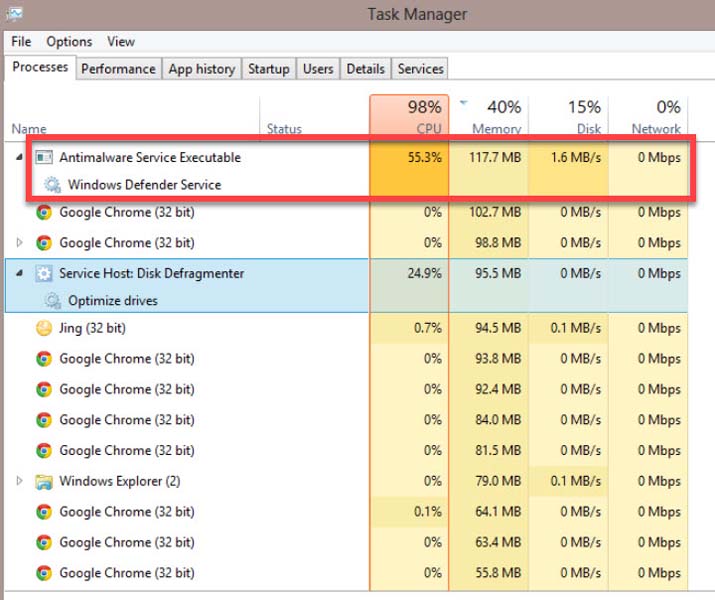Click the Task Manager title bar icon

[x=13, y=14]
